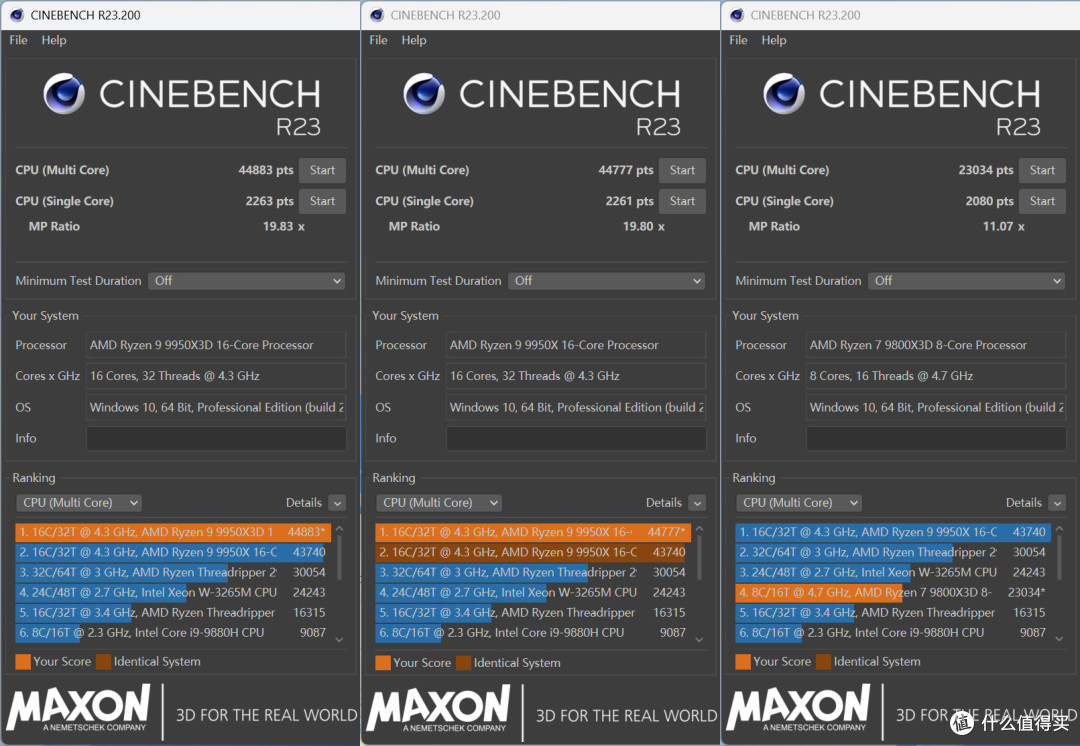Open Minimum Test Duration dropdown in the 9800X3D window
This screenshot has width=1080, height=746.
click(x=966, y=281)
